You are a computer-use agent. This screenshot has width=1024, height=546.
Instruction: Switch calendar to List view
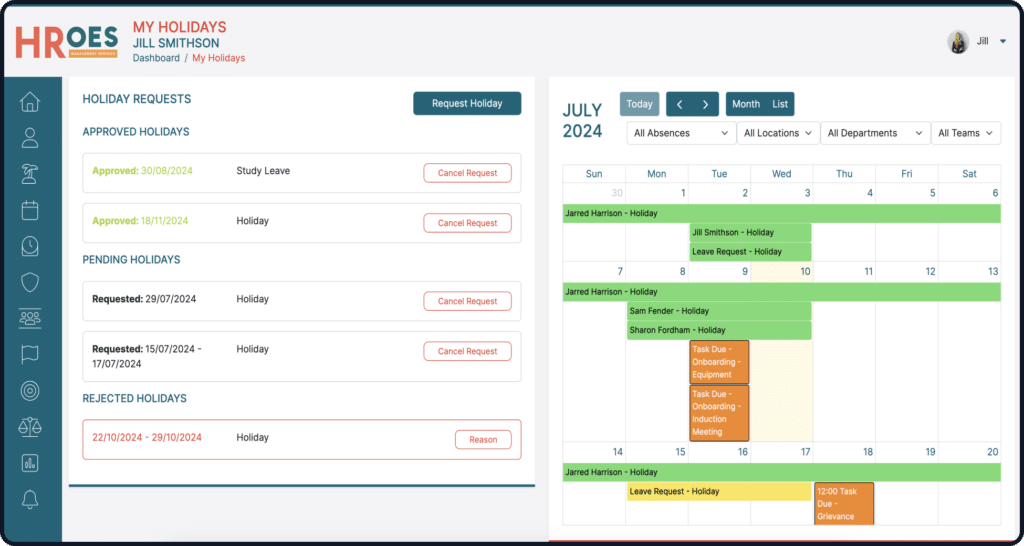(x=780, y=104)
